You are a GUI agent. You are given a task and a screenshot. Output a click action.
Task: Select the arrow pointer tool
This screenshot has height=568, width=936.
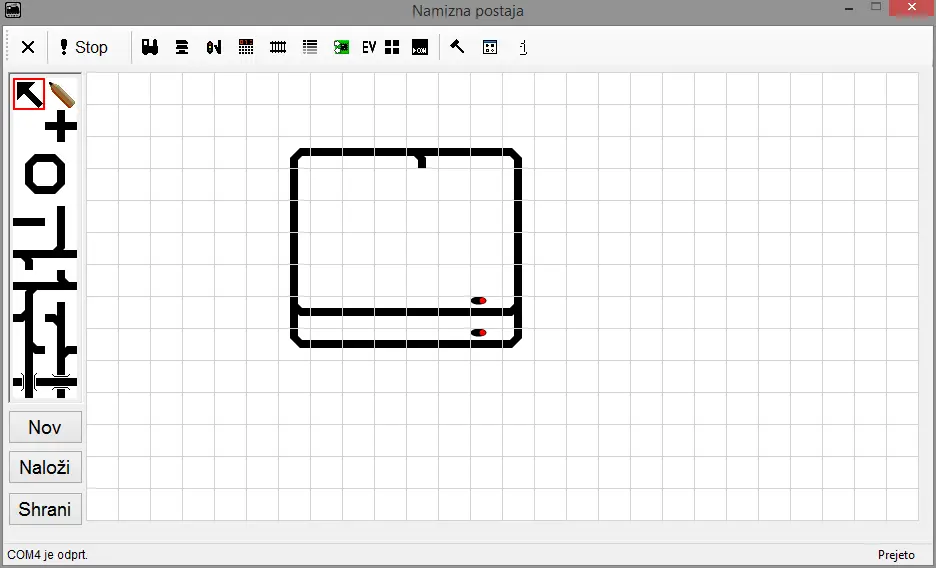[29, 94]
